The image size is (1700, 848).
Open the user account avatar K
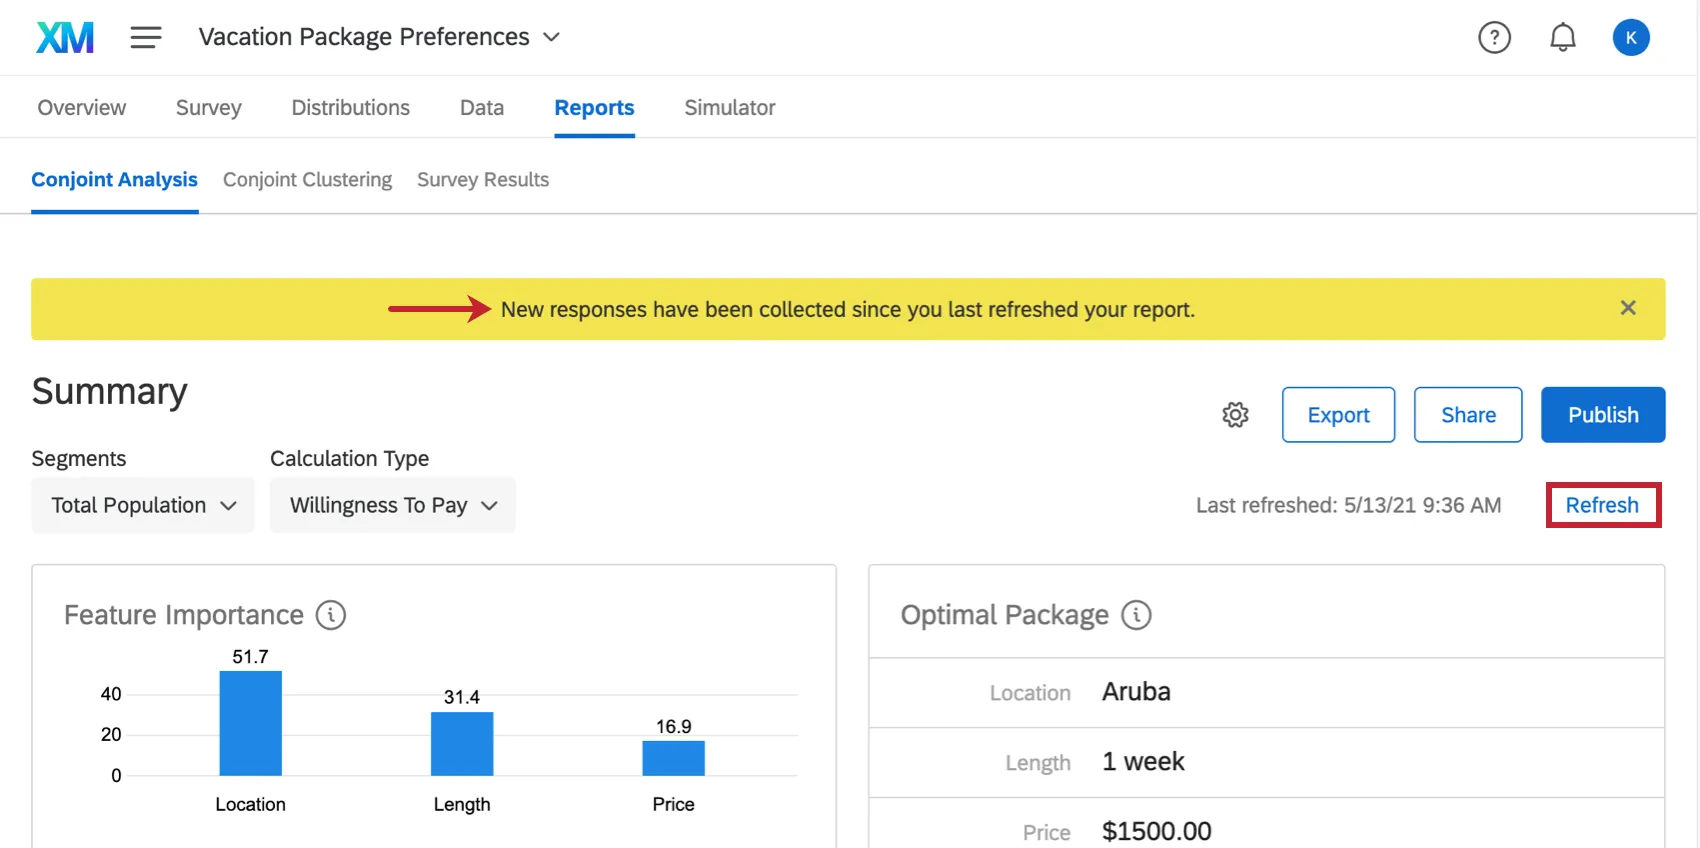[x=1630, y=38]
